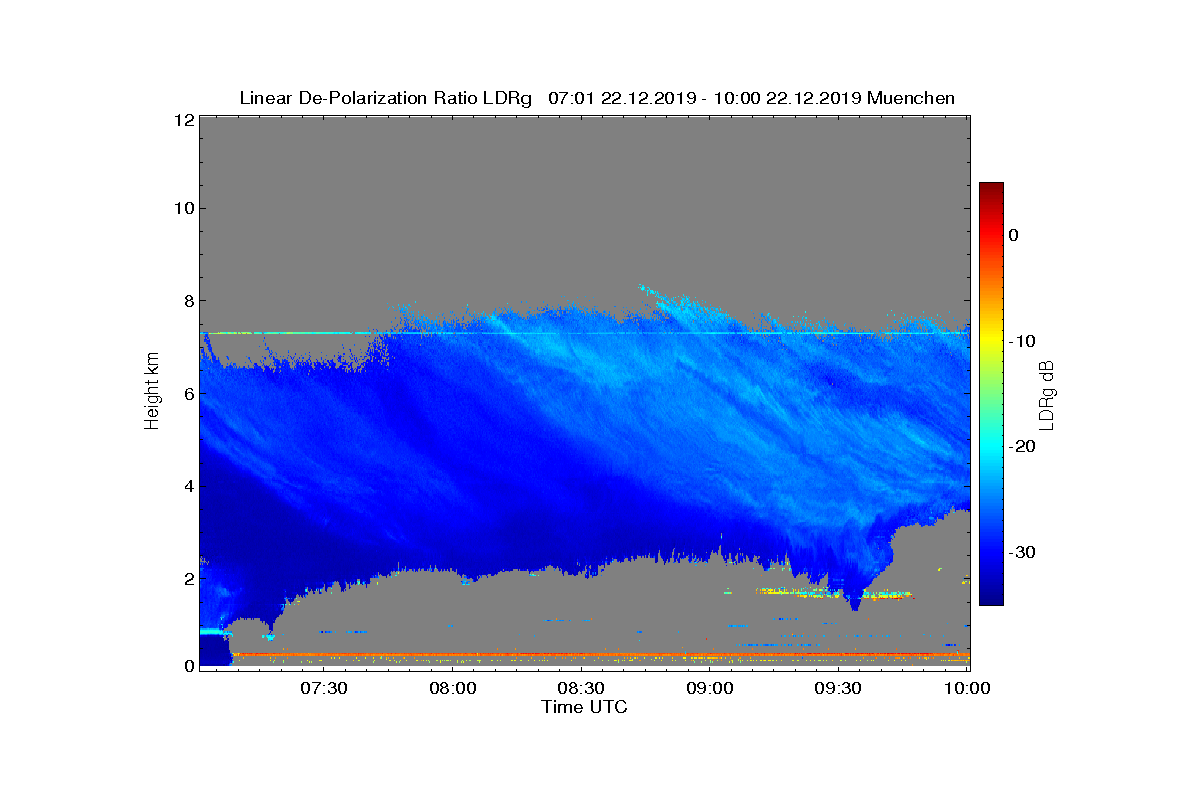This screenshot has height=800, width=1200.
Task: Click the 07:30 time tick label
Action: [324, 688]
